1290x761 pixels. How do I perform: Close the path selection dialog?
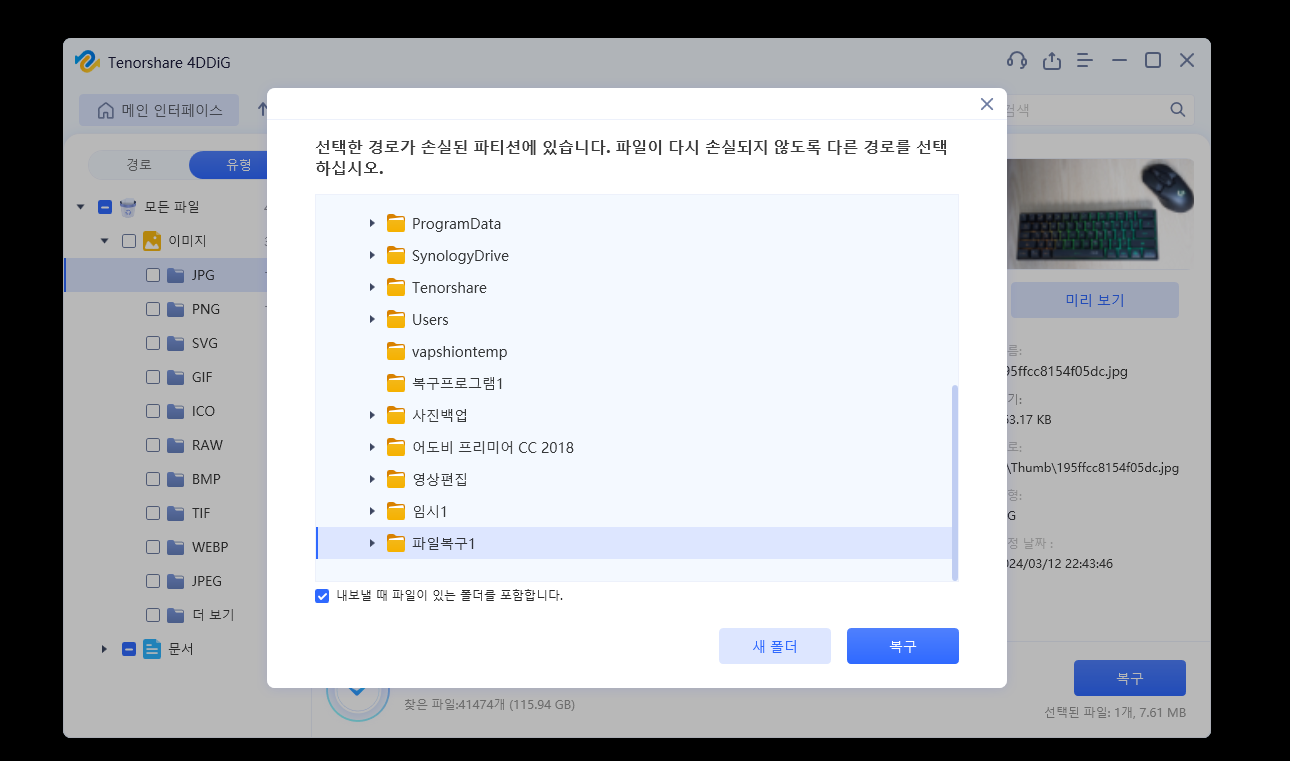pyautogui.click(x=986, y=104)
